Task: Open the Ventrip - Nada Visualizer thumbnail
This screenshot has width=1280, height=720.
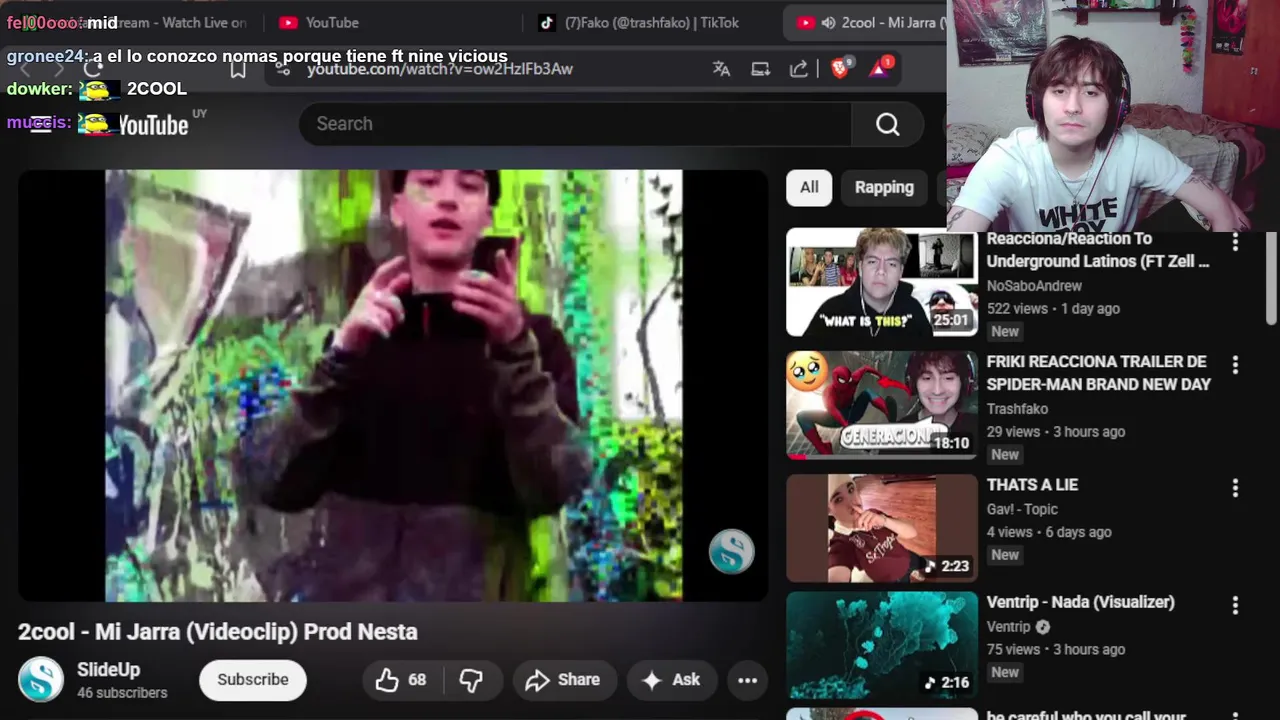Action: pyautogui.click(x=882, y=646)
